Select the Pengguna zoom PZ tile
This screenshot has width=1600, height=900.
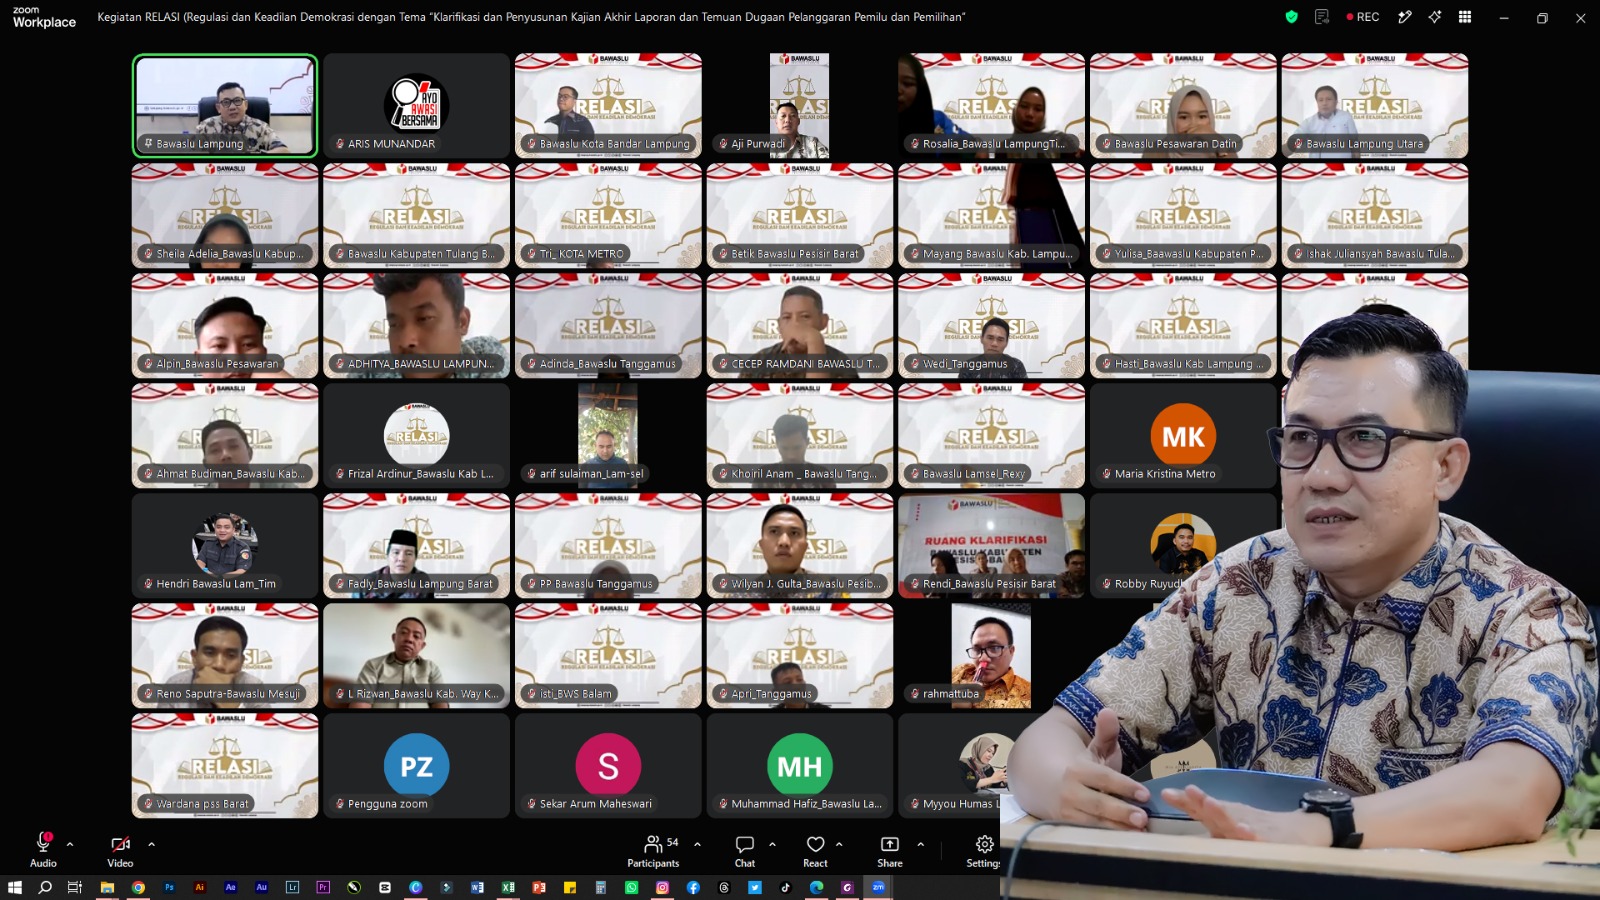pos(416,766)
